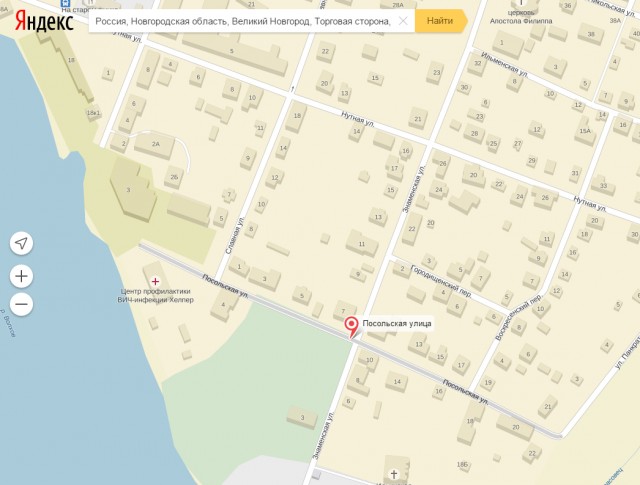This screenshot has width=640, height=485.
Task: Click the Yandex logo
Action: pos(44,20)
